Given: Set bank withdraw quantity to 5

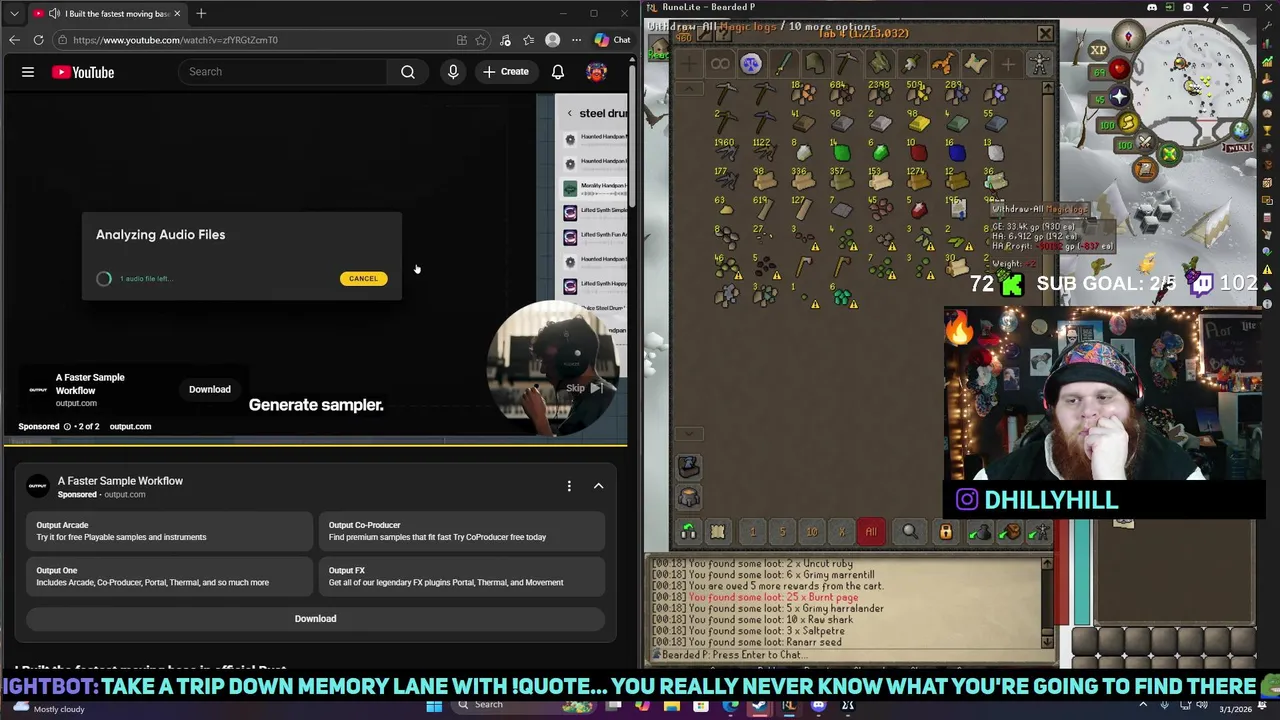Looking at the screenshot, I should coord(782,532).
